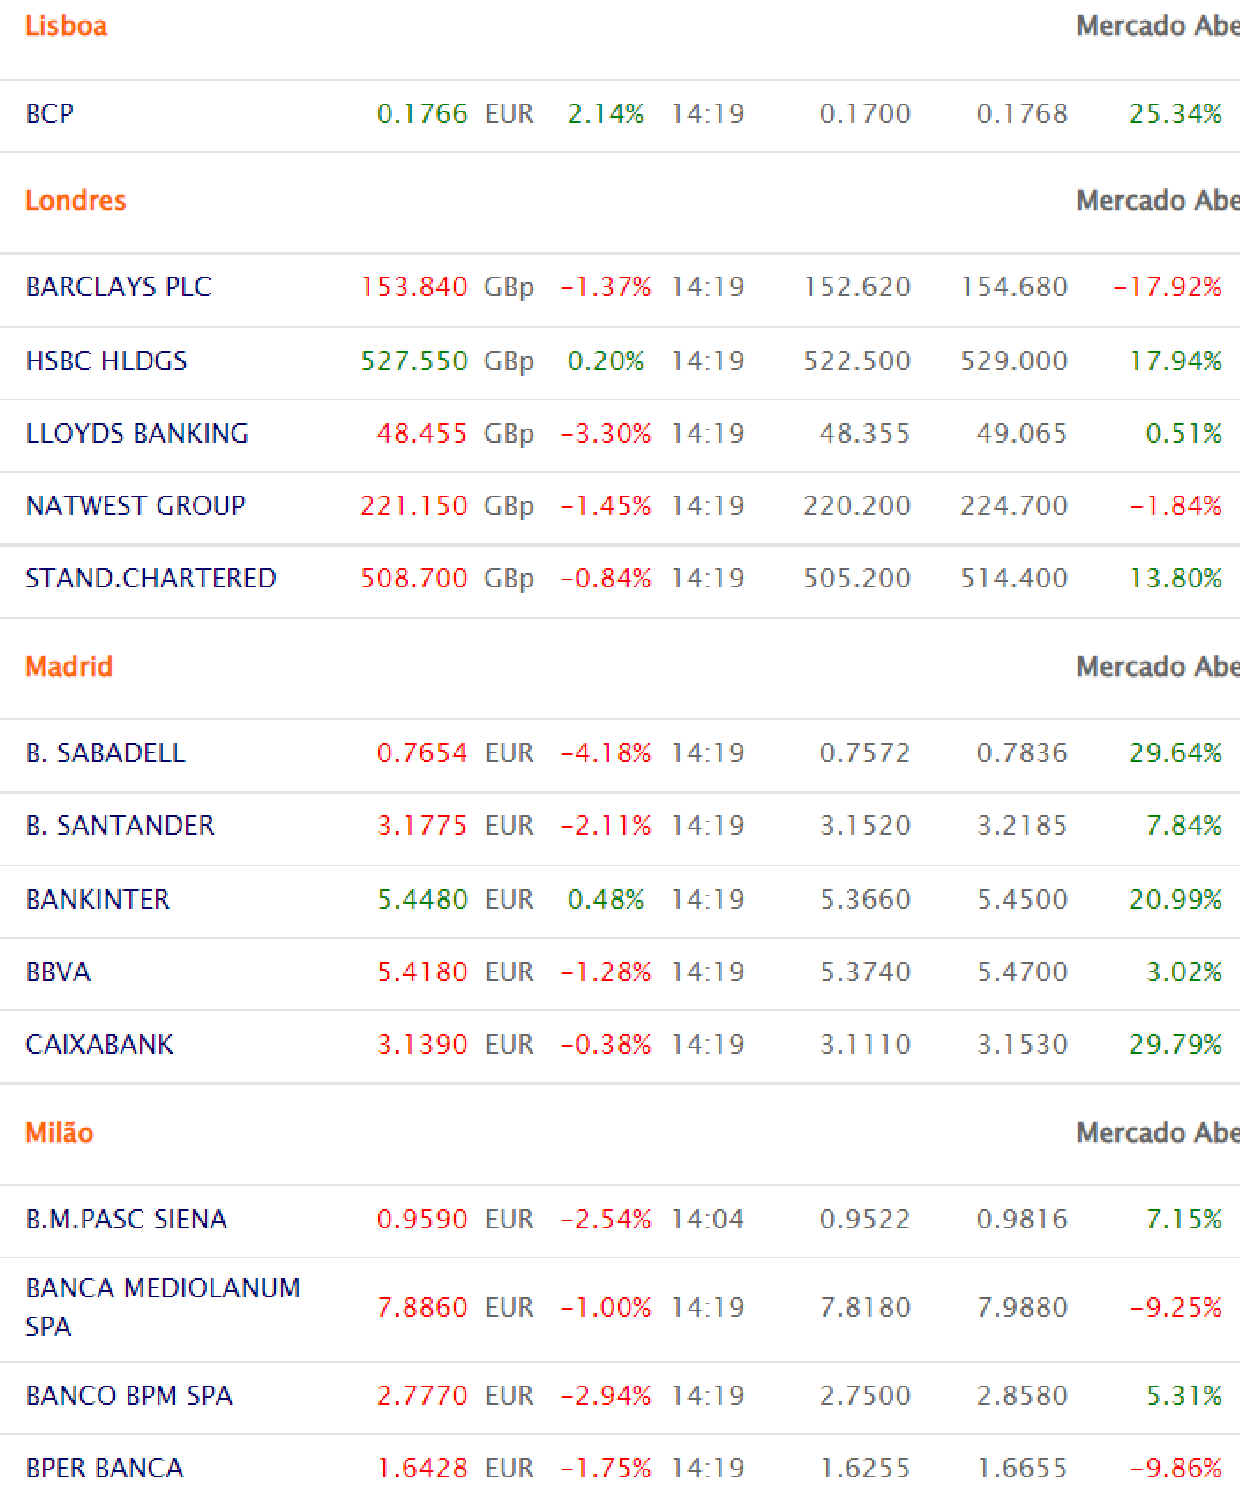Viewport: 1240px width, 1491px height.
Task: Select BCP yearly change 25.34%
Action: (1175, 114)
